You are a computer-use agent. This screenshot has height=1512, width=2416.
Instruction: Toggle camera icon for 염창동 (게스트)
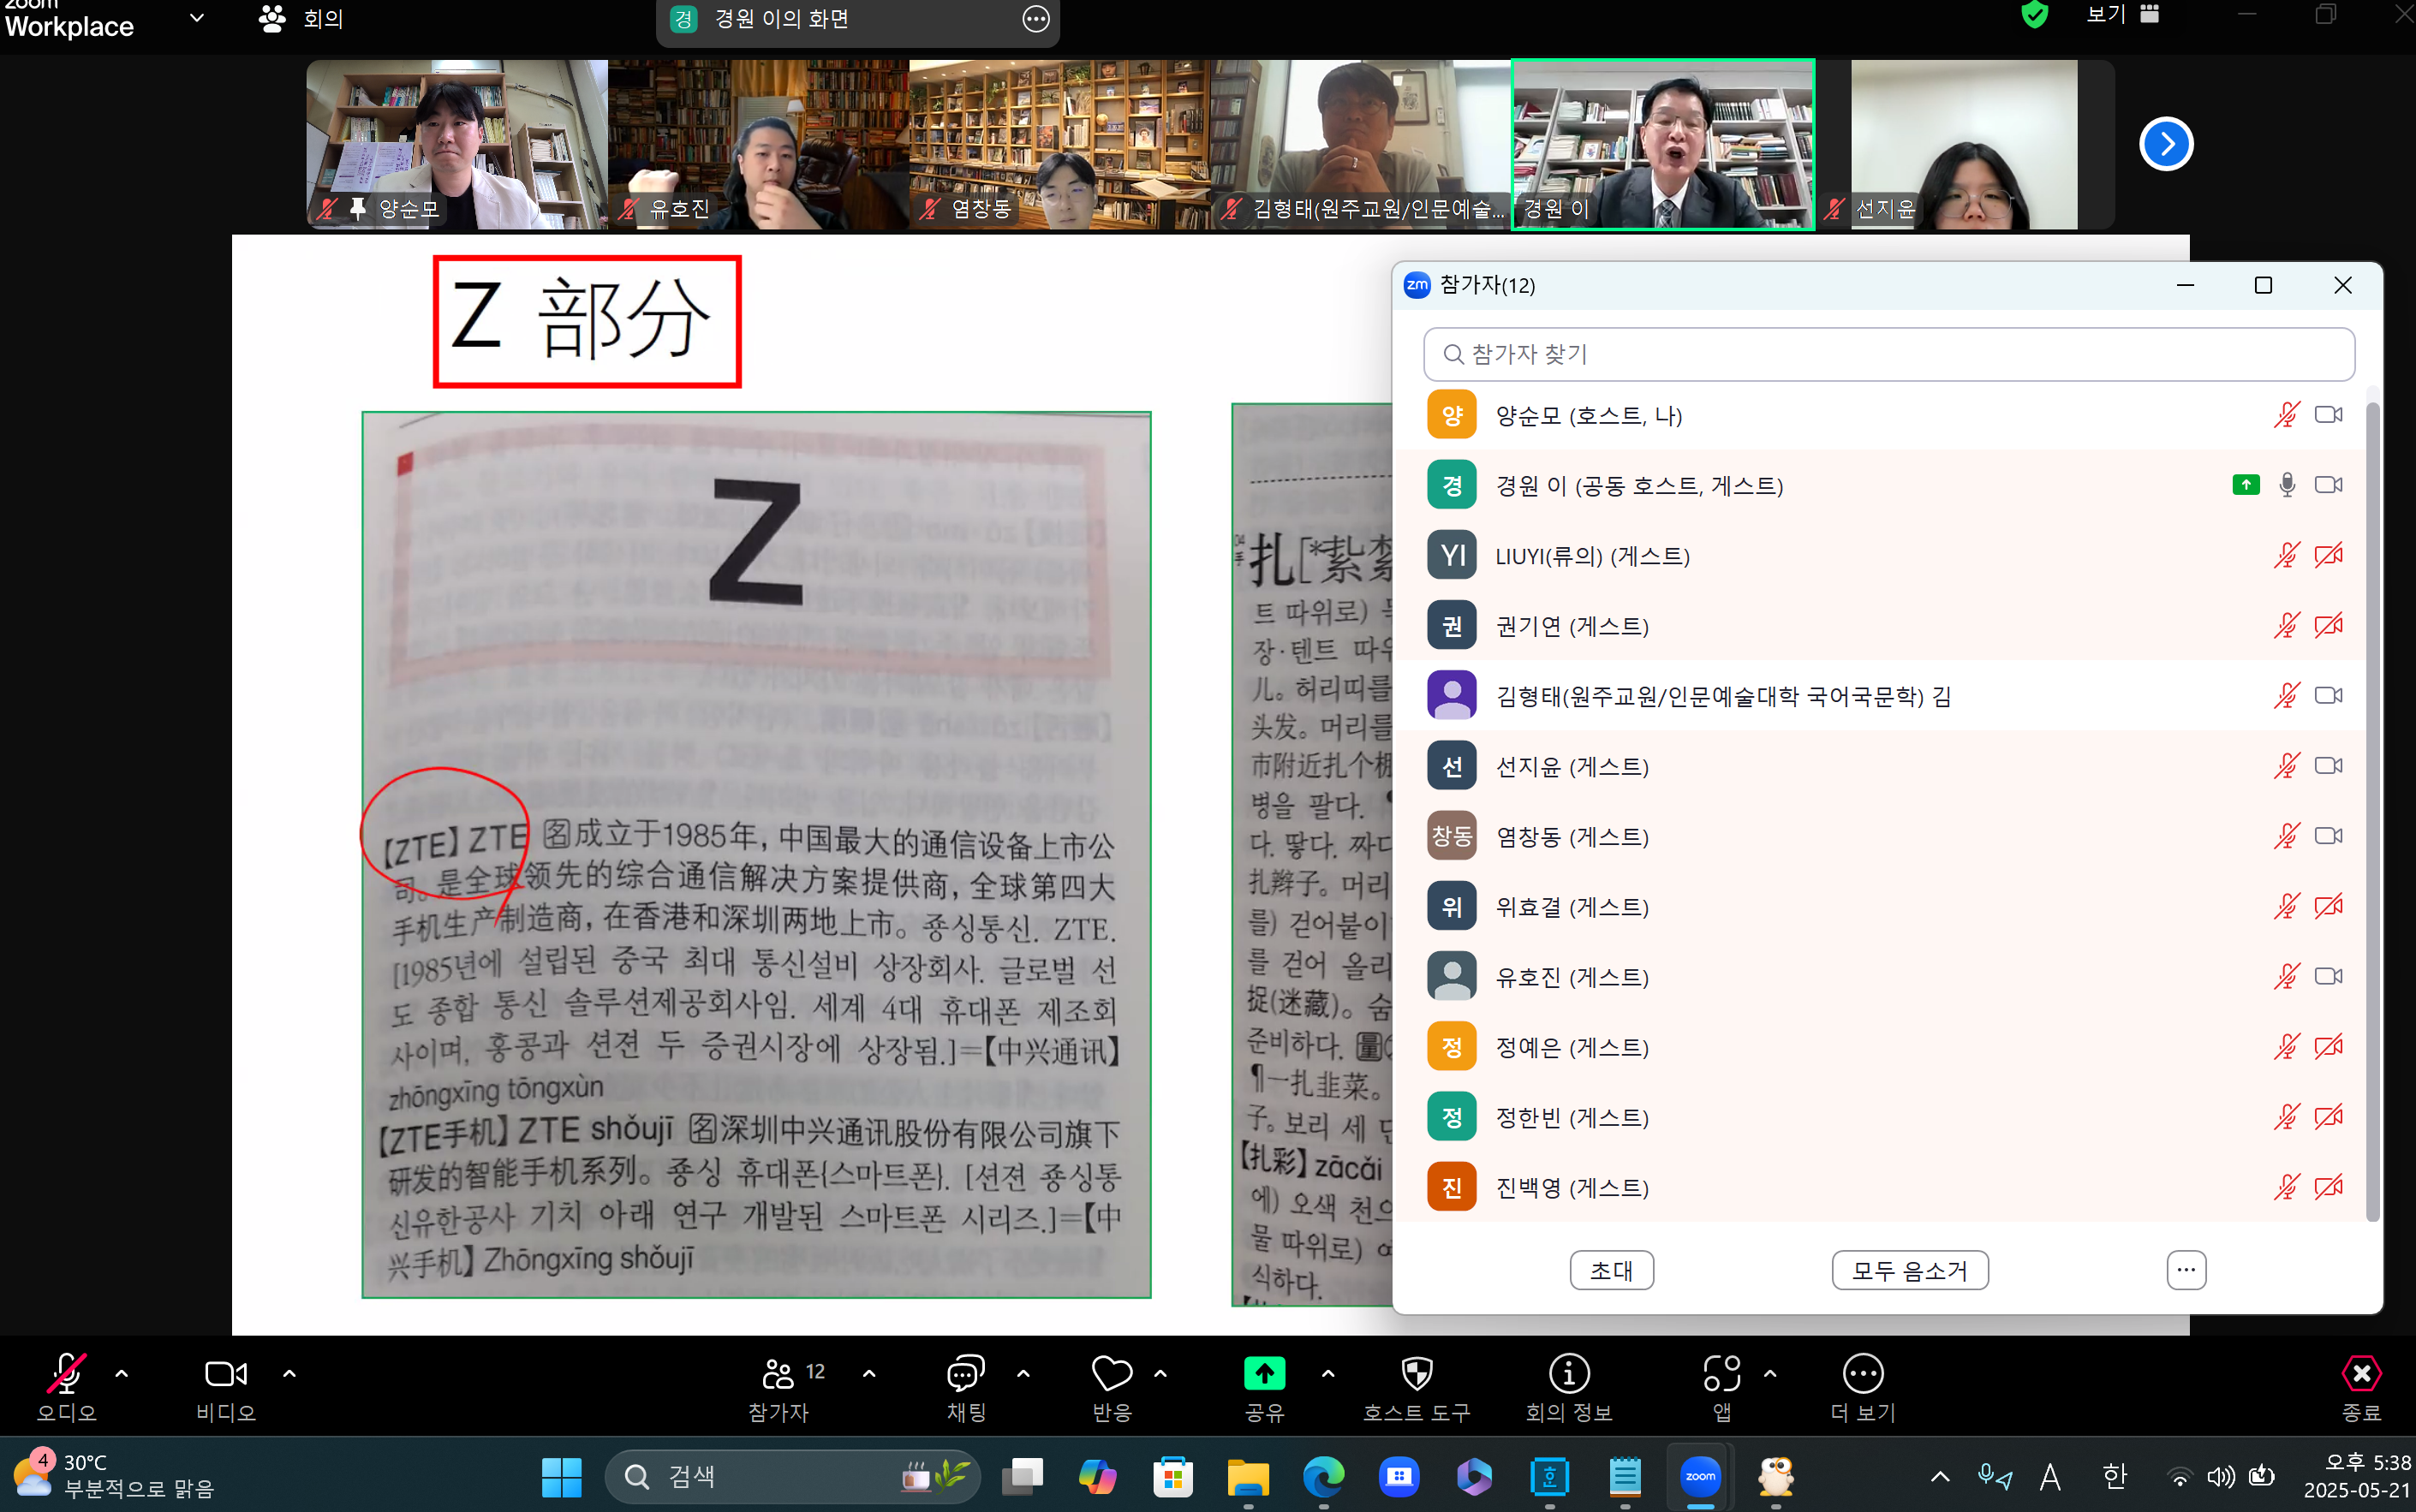(2328, 836)
